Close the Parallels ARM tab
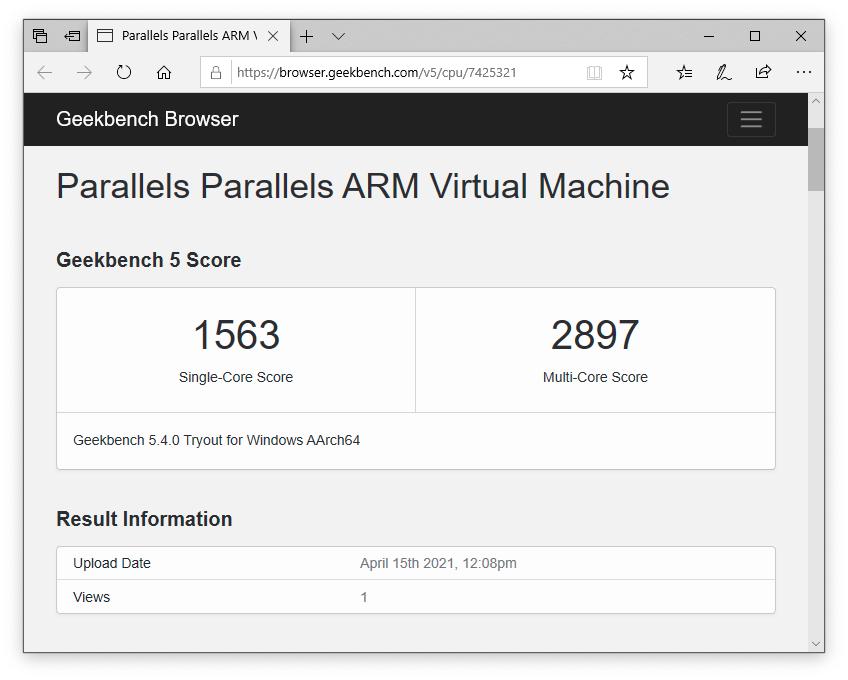Screen dimensions: 848x680 point(273,36)
